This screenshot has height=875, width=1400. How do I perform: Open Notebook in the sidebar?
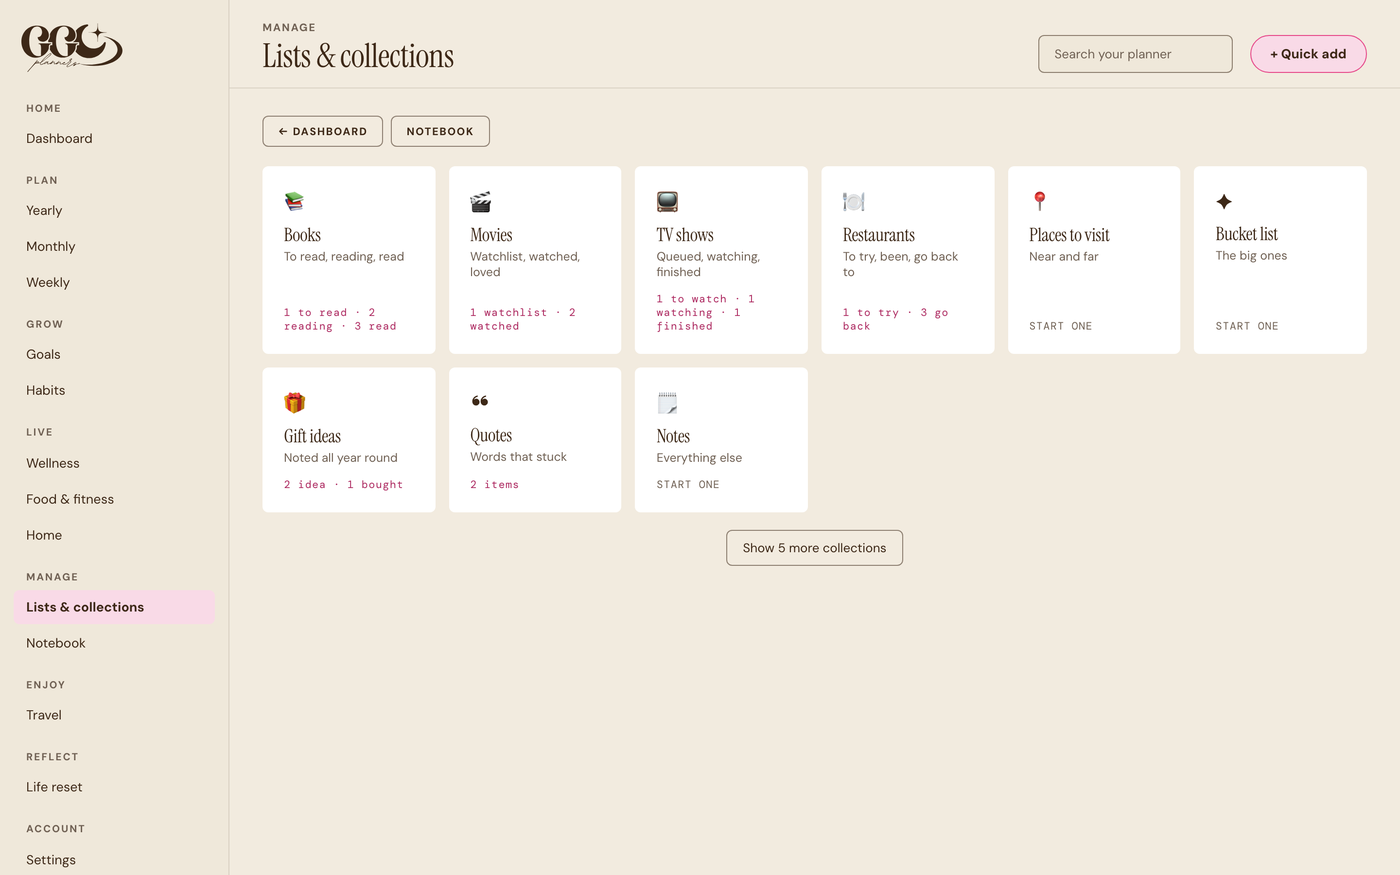tap(56, 643)
